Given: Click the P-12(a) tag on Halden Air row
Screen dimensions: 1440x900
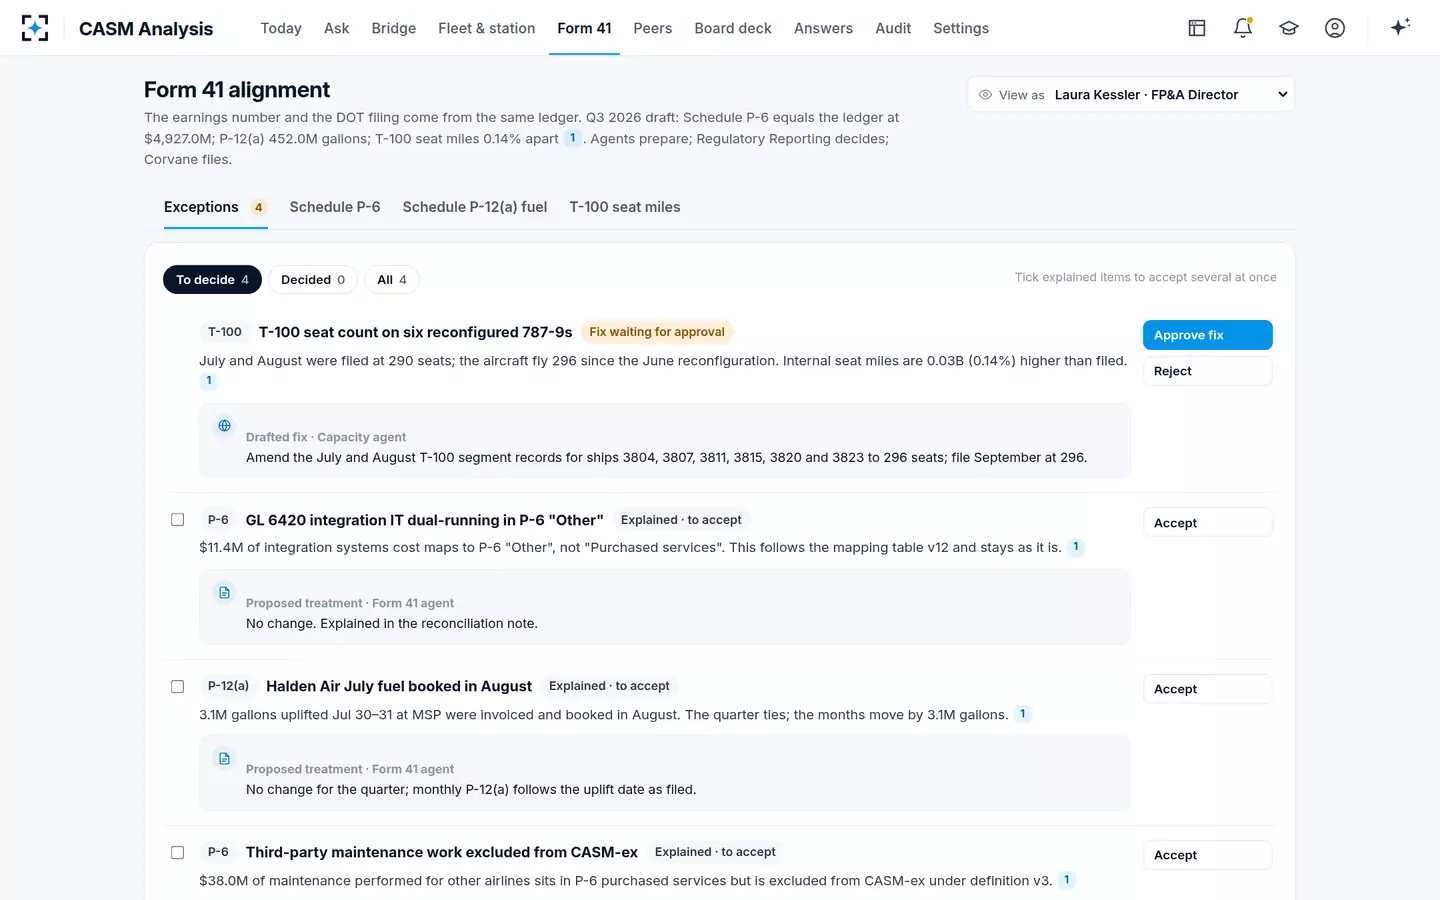Looking at the screenshot, I should (228, 686).
